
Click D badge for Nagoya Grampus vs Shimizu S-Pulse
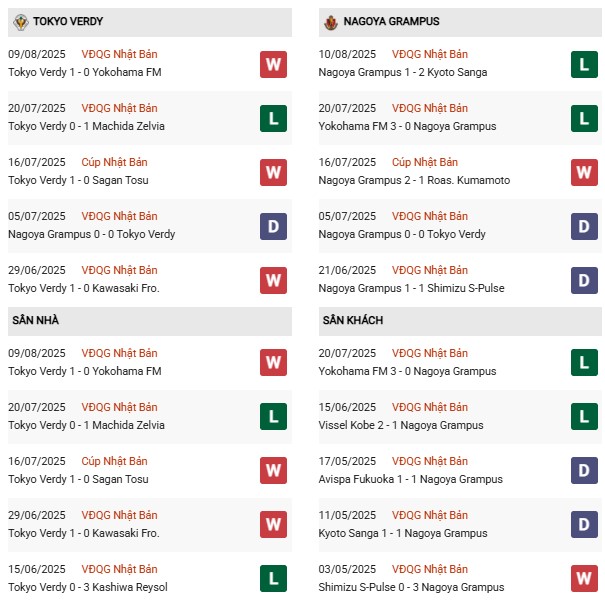tap(584, 280)
